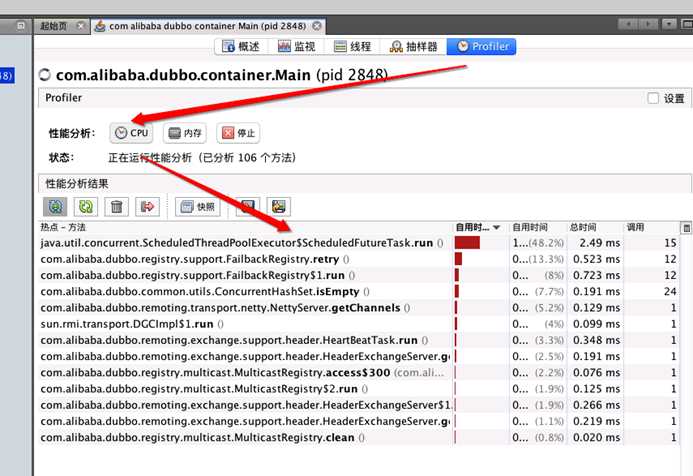693x476 pixels.
Task: Select the com alibaba dubbo container Main tab
Action: 207,26
